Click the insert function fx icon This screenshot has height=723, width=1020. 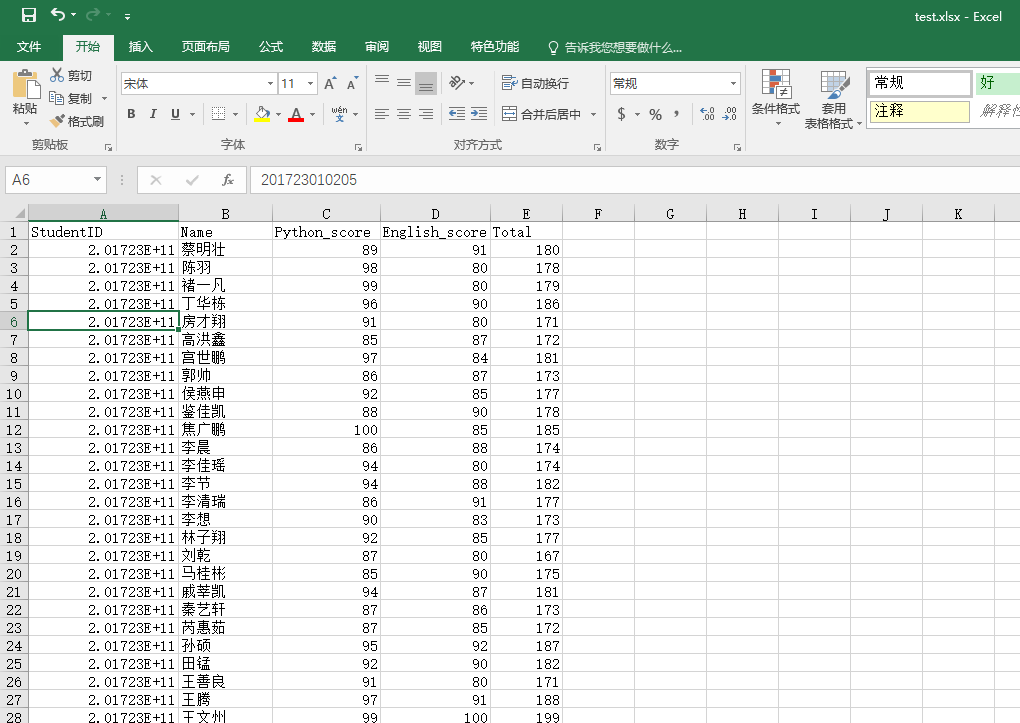[x=228, y=180]
